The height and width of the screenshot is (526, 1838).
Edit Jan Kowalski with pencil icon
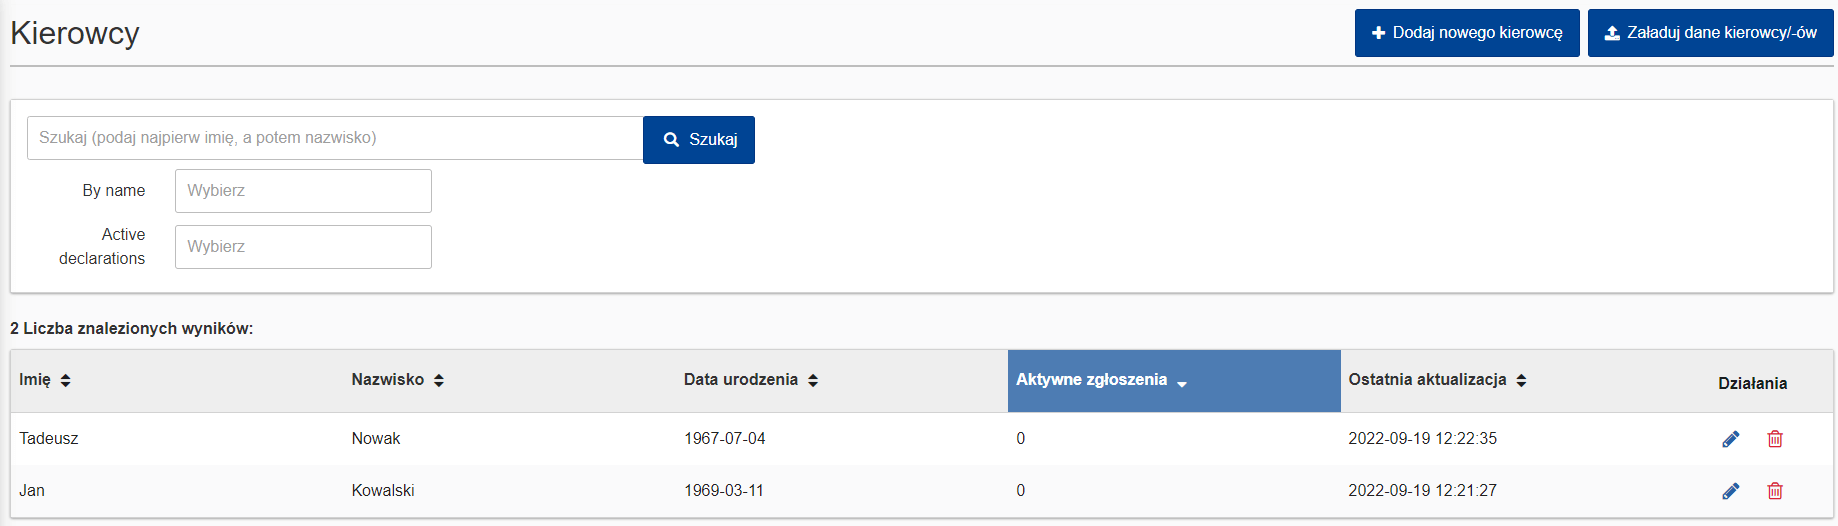1731,491
